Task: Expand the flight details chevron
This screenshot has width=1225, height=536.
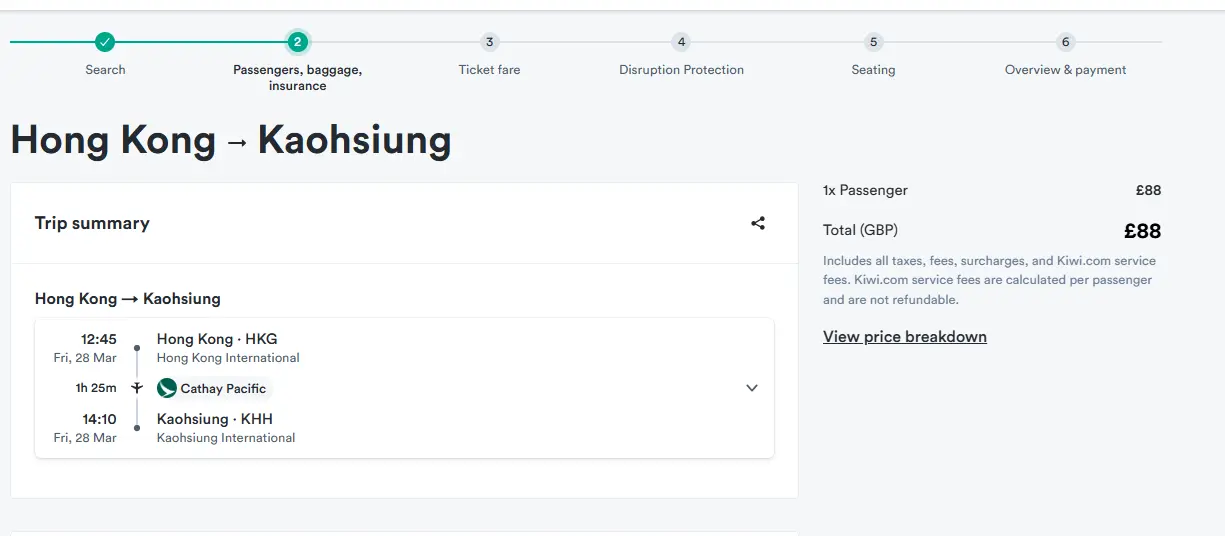Action: click(752, 388)
